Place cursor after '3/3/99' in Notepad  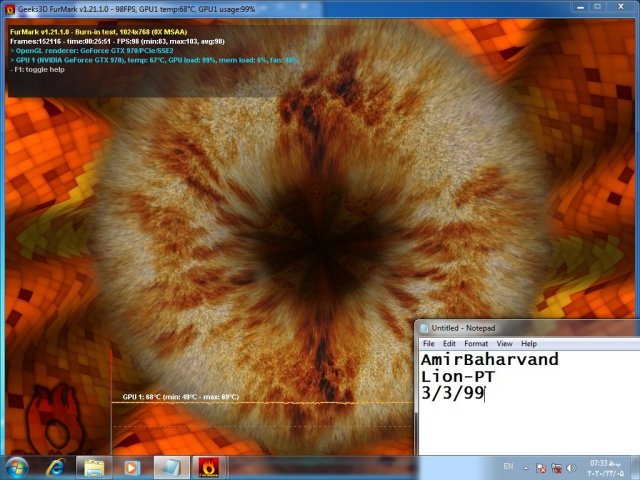[485, 393]
